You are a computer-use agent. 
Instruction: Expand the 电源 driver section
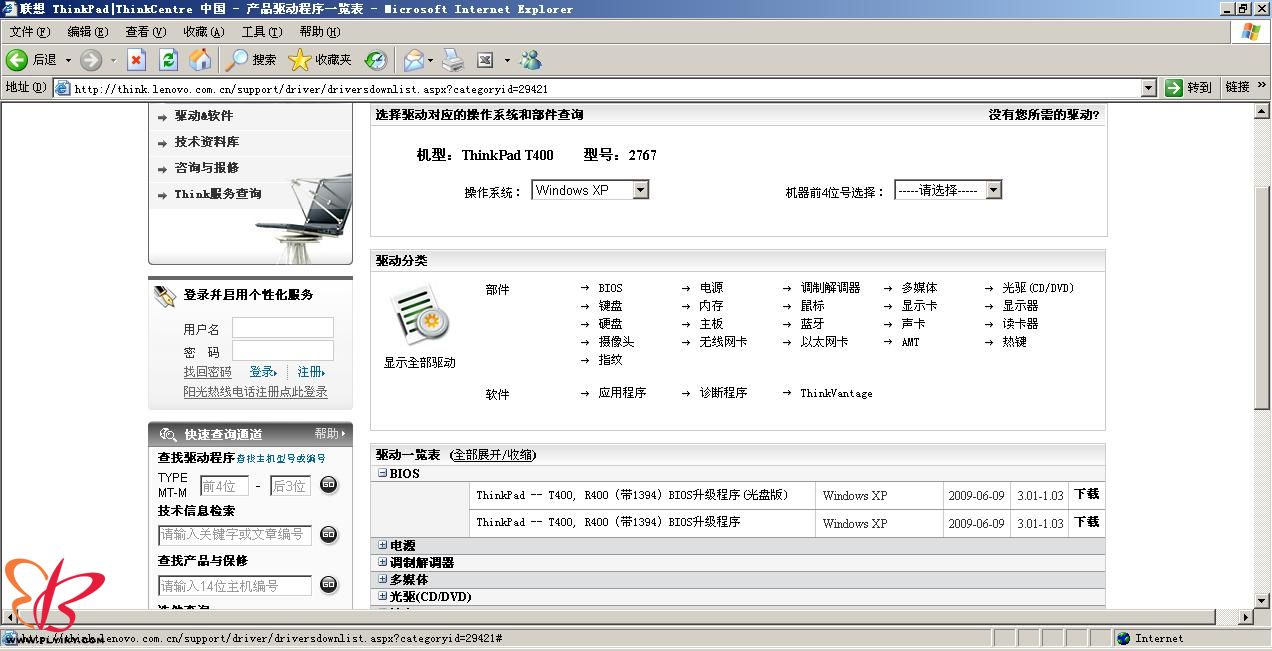pos(382,546)
